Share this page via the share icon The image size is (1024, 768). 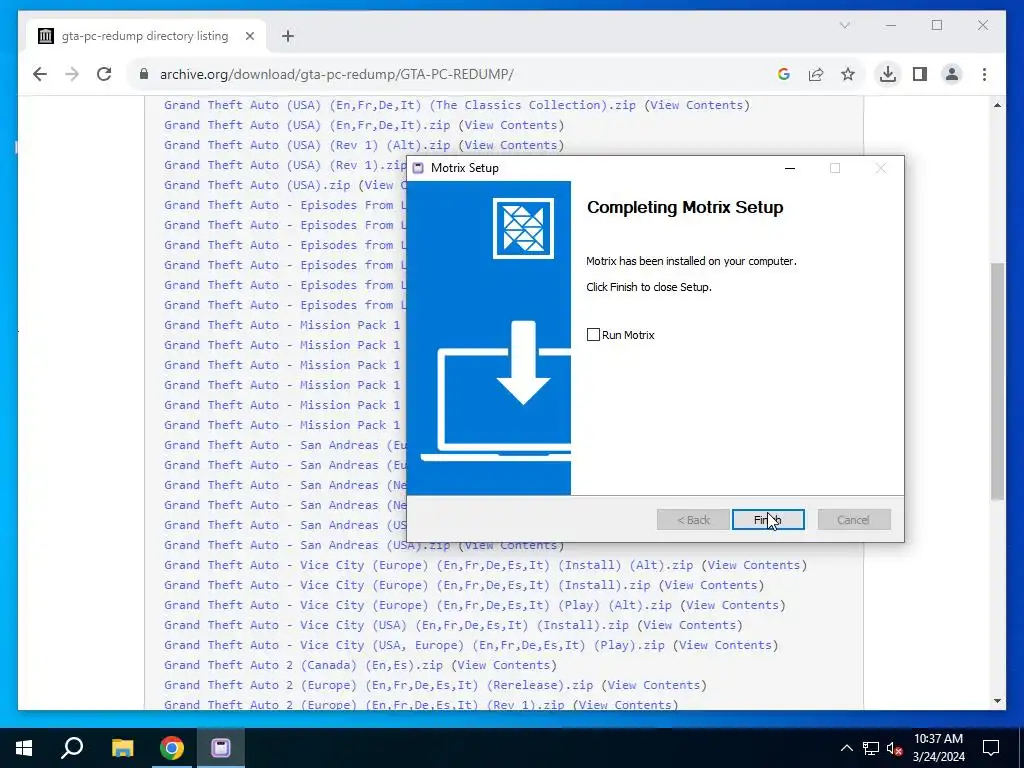[x=816, y=74]
